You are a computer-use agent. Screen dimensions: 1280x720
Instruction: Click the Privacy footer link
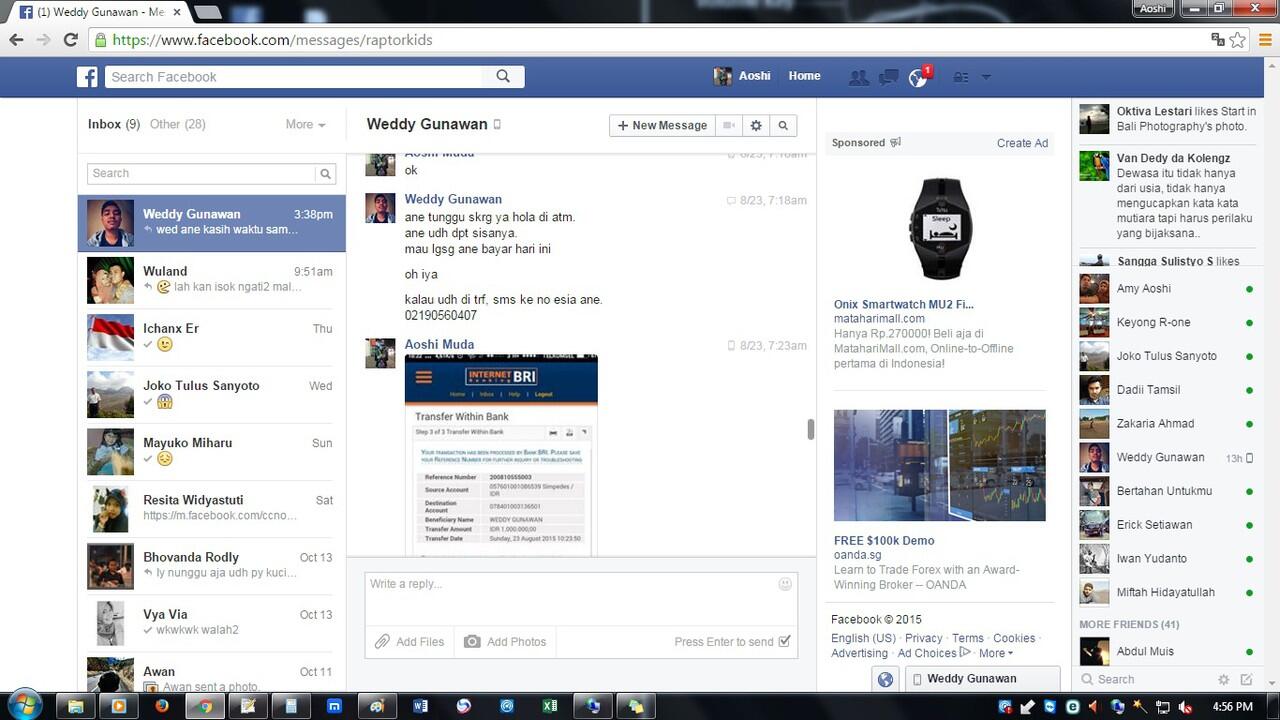(923, 638)
